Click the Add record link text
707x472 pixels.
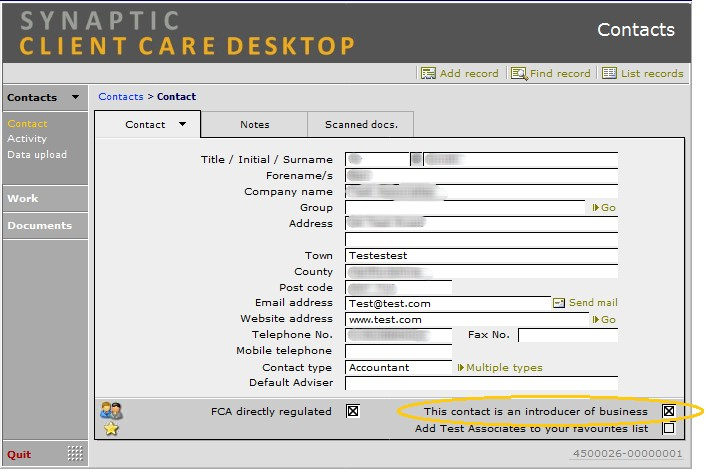pos(469,73)
